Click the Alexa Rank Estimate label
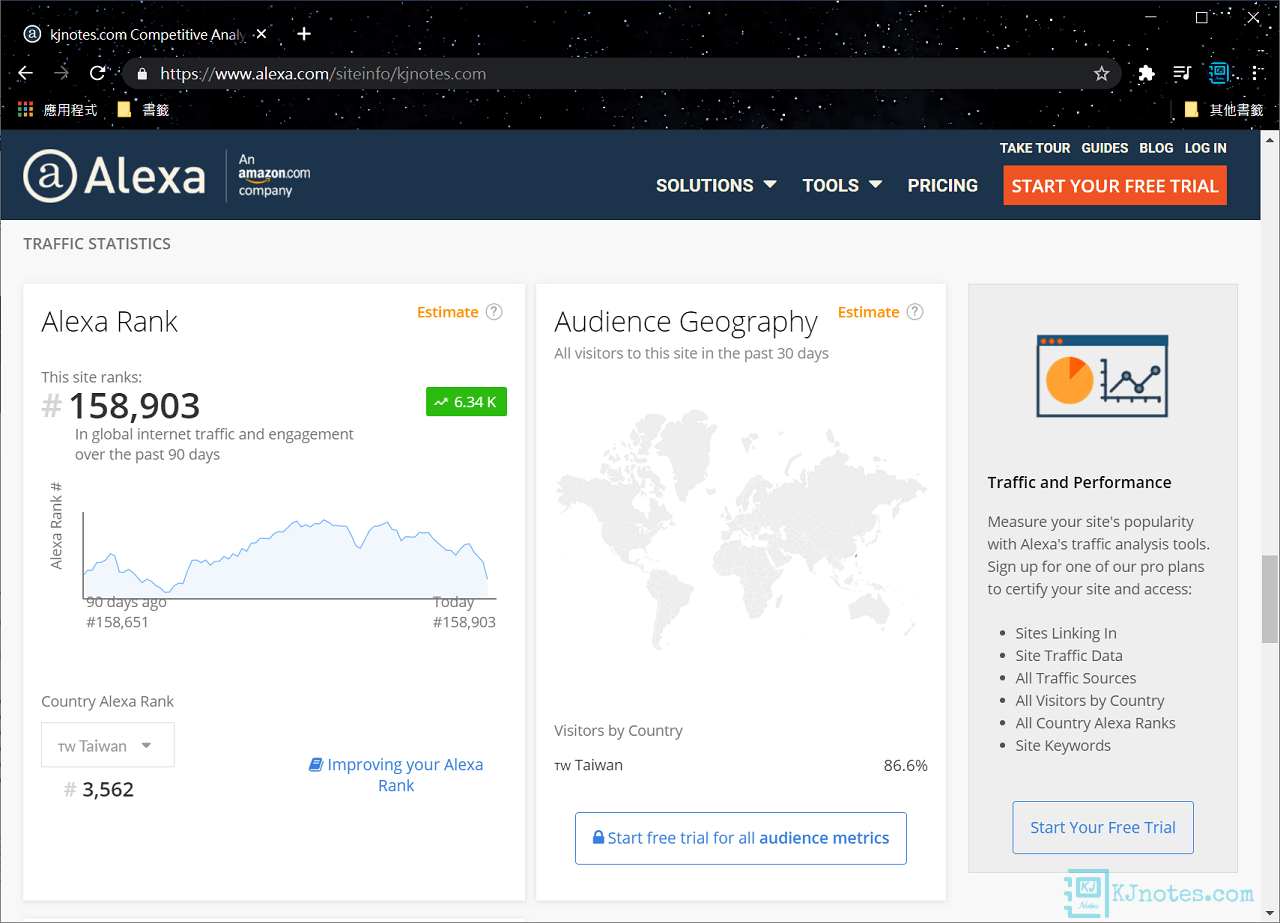 click(447, 312)
